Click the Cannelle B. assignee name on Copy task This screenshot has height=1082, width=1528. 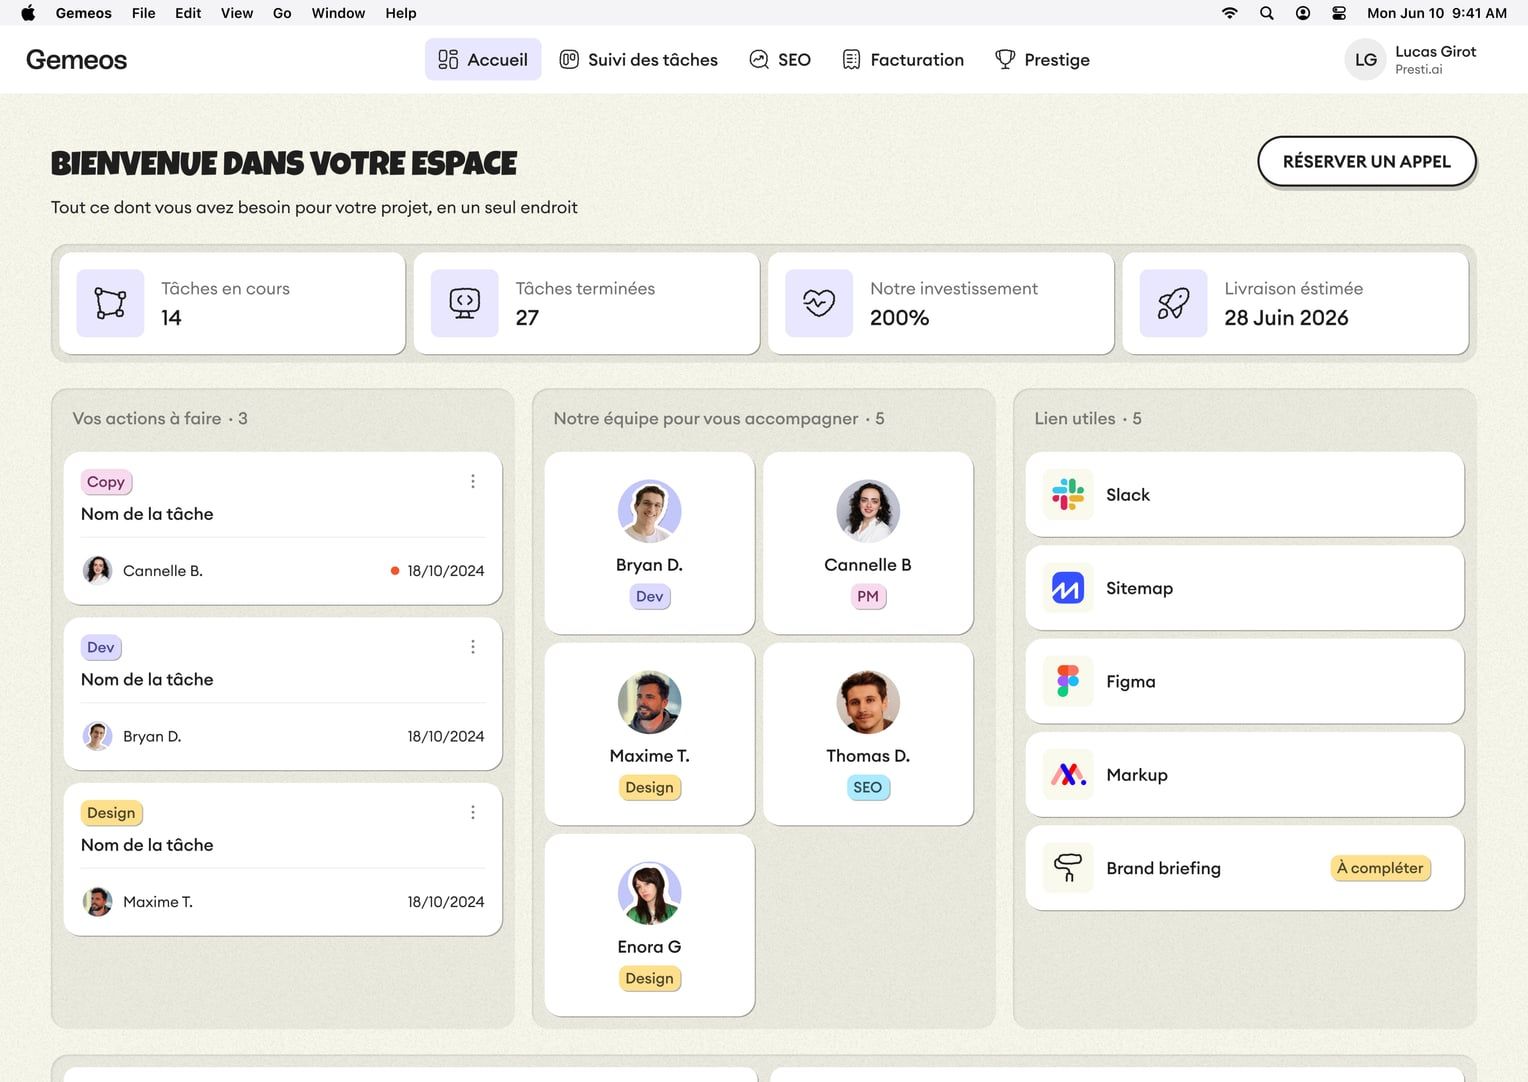(163, 571)
